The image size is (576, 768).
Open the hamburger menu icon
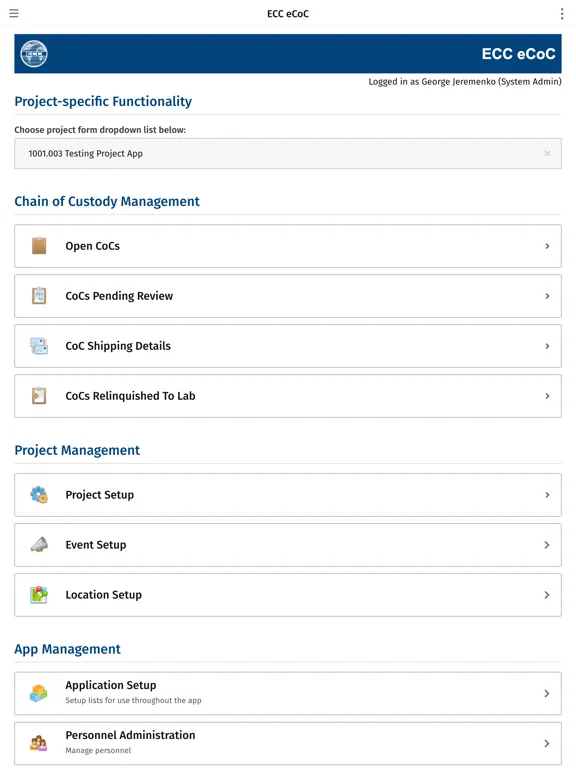tap(14, 13)
